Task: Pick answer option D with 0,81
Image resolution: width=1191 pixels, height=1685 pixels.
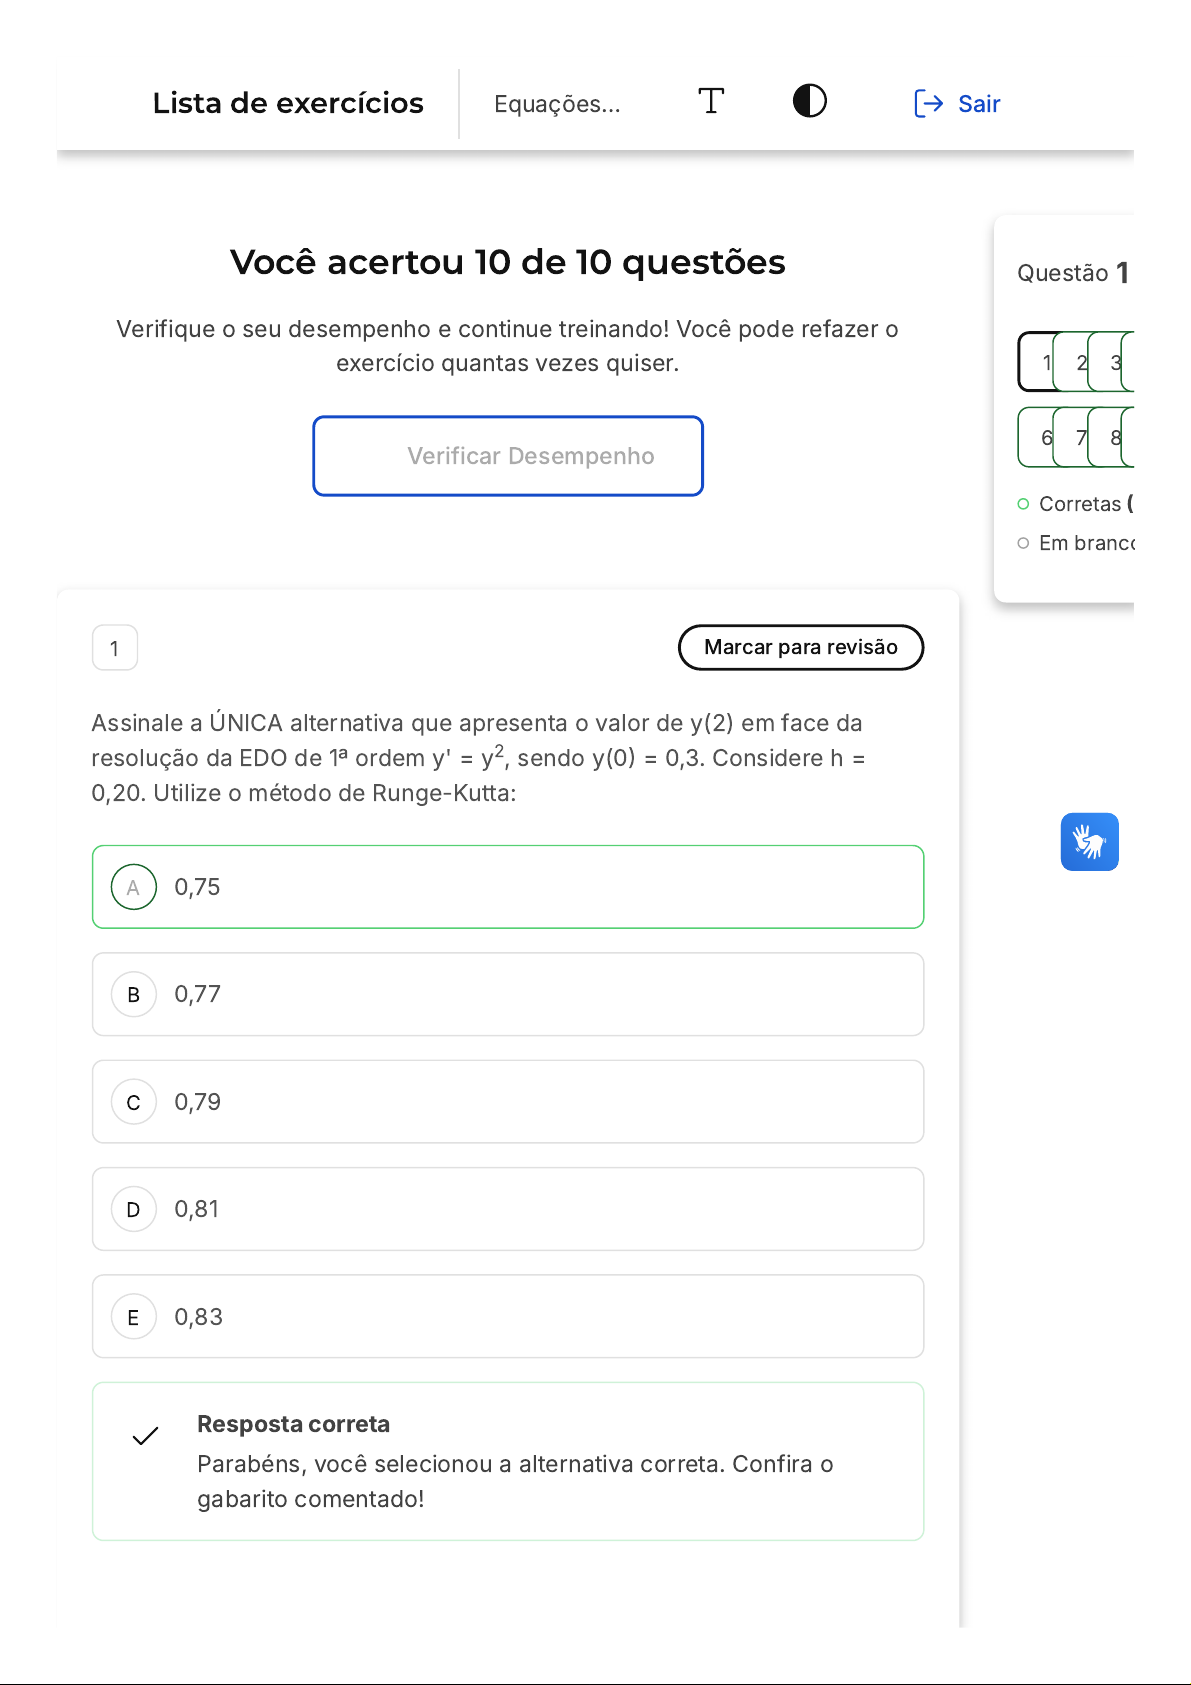Action: 507,1209
